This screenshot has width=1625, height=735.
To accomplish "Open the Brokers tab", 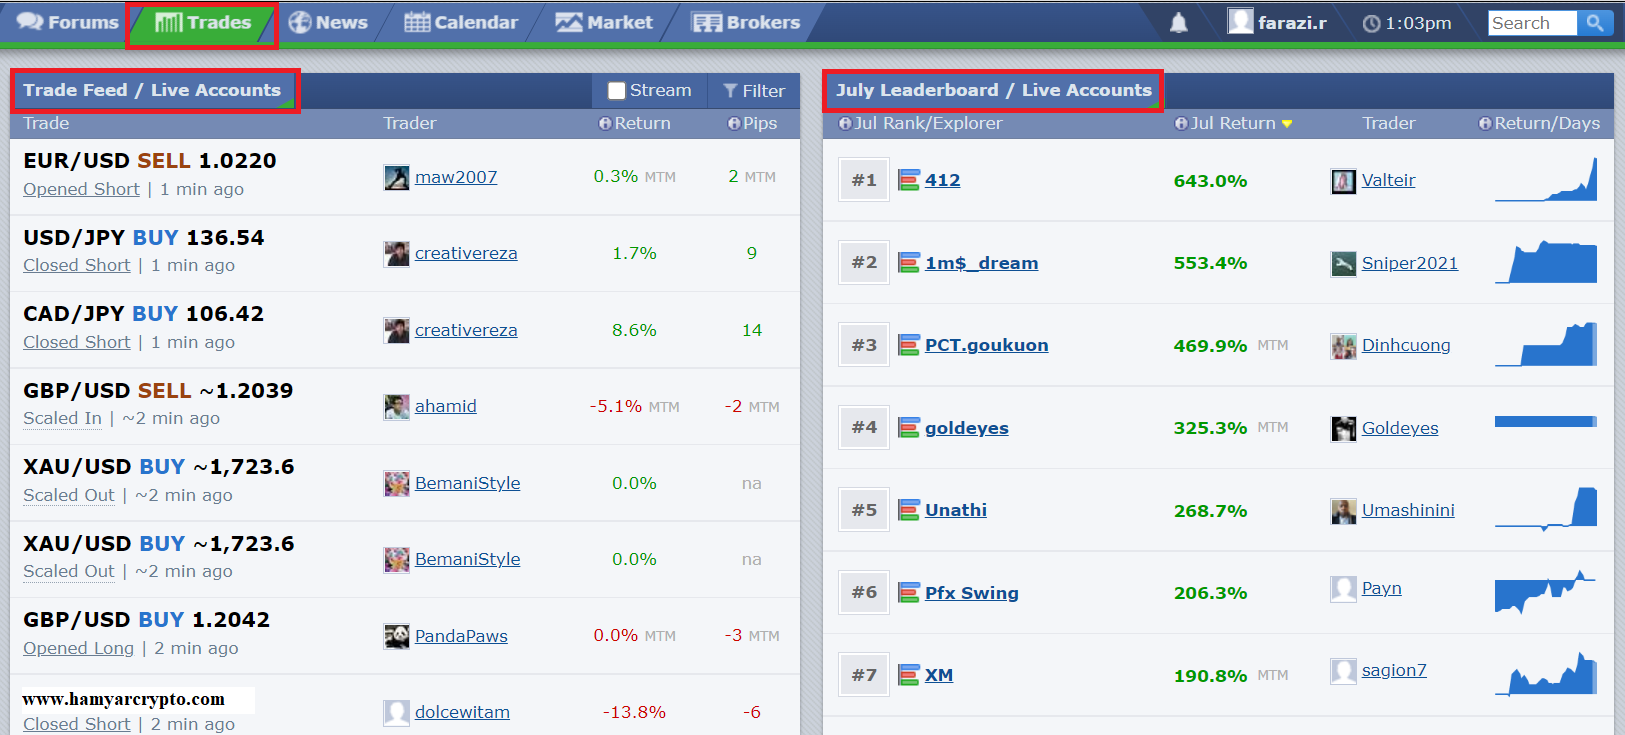I will tap(746, 22).
